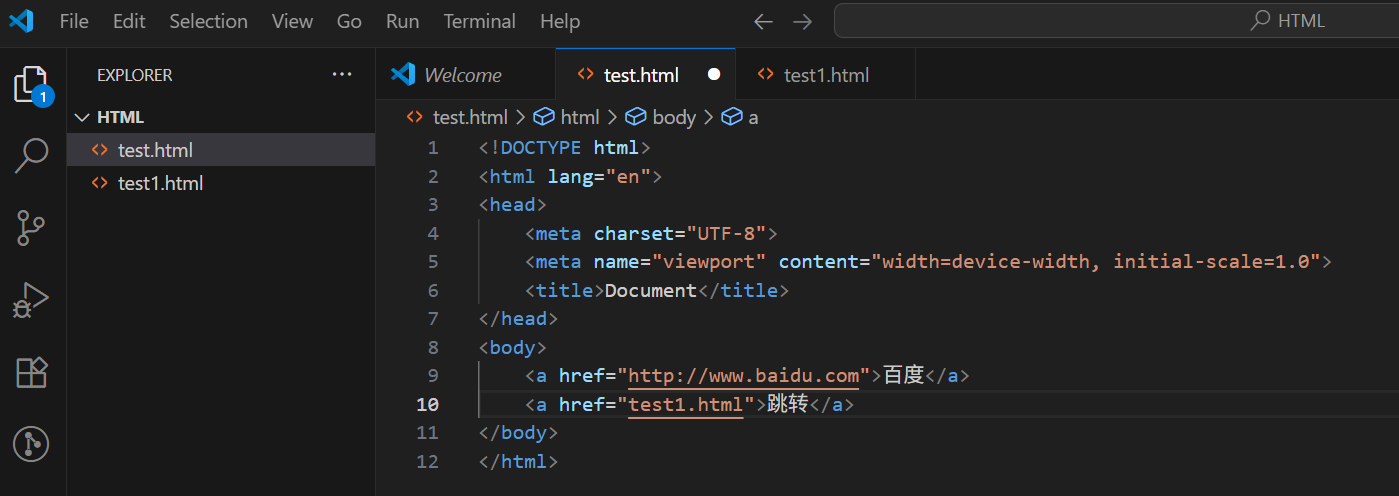Click the VS Code icon on Welcome tab
Screen dimensions: 1399x496
pos(403,75)
